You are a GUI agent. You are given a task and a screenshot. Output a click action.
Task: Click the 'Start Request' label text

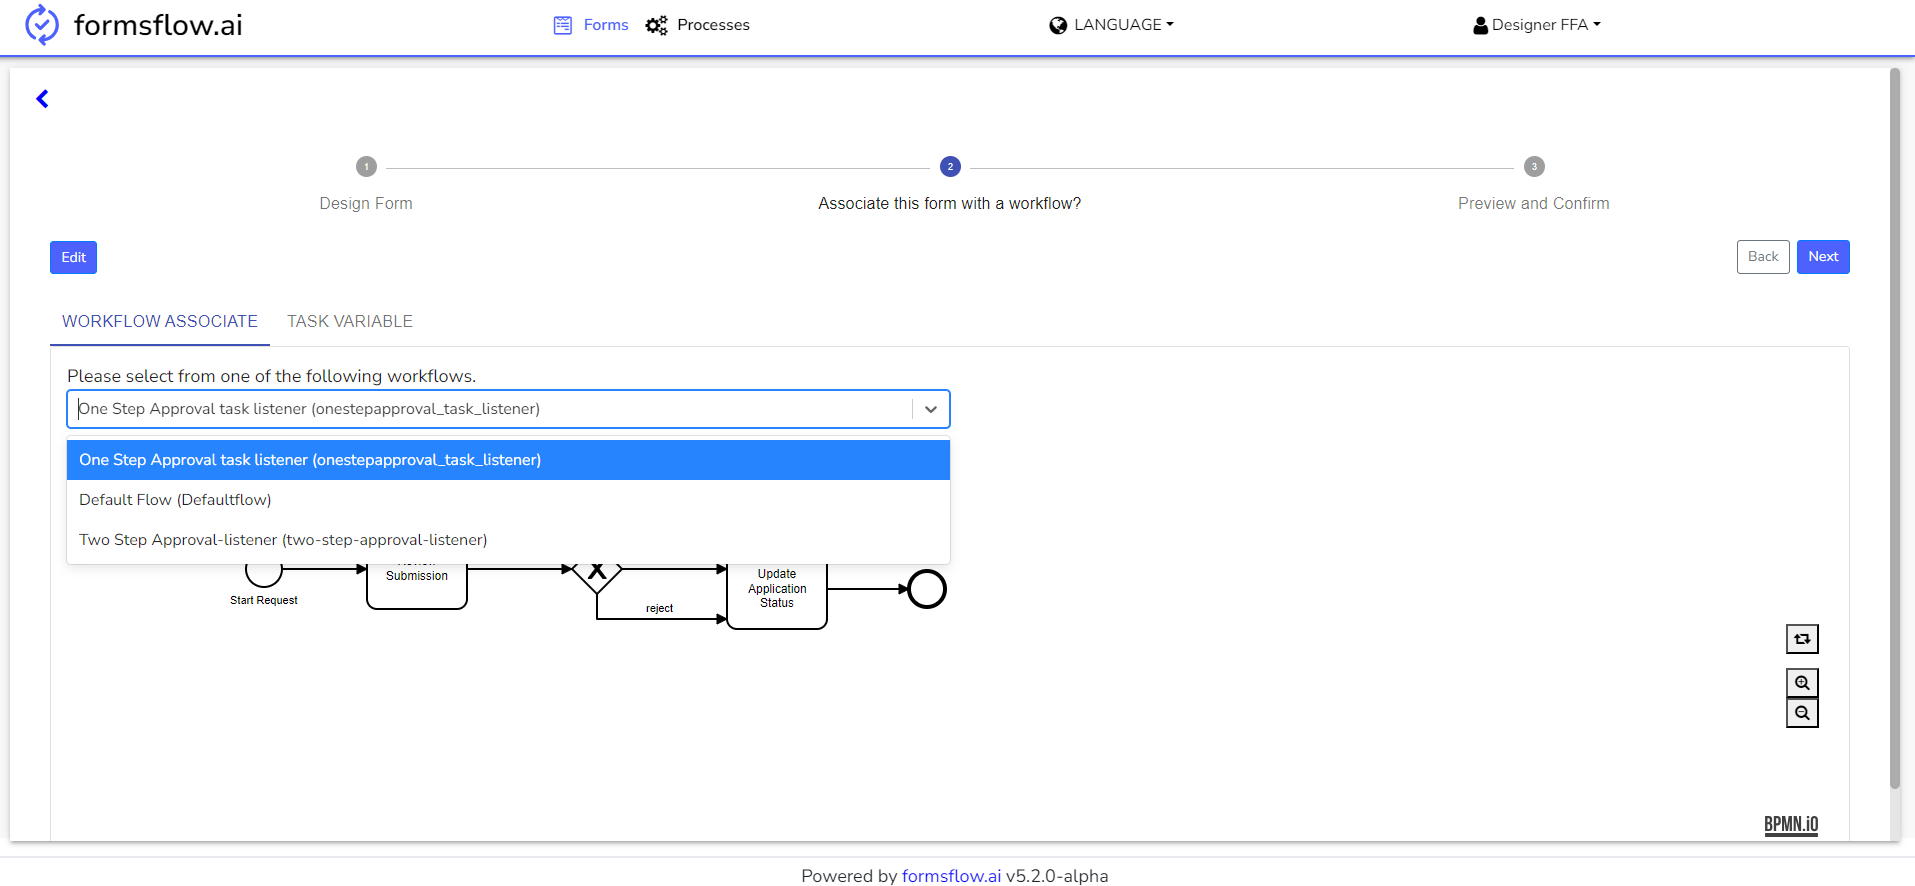[x=264, y=600]
